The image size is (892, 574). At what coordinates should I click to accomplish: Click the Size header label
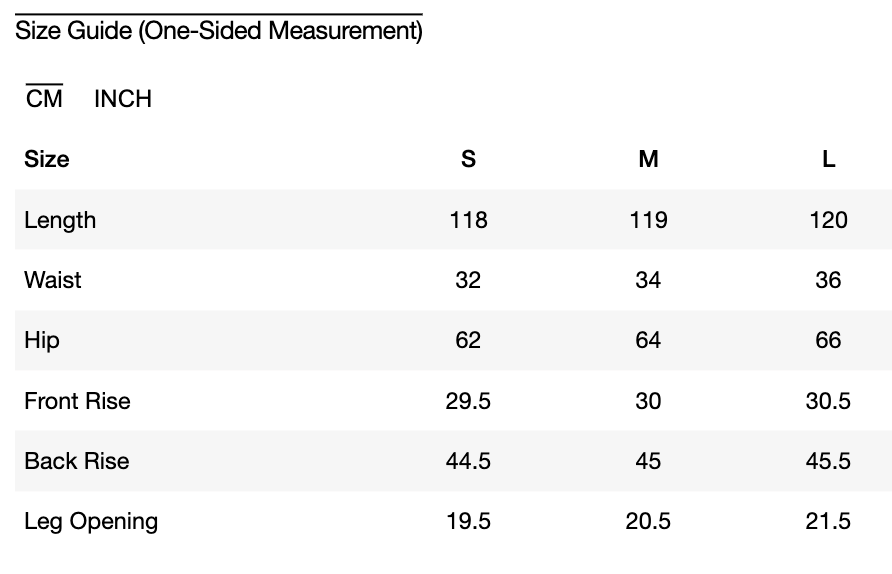[x=47, y=160]
